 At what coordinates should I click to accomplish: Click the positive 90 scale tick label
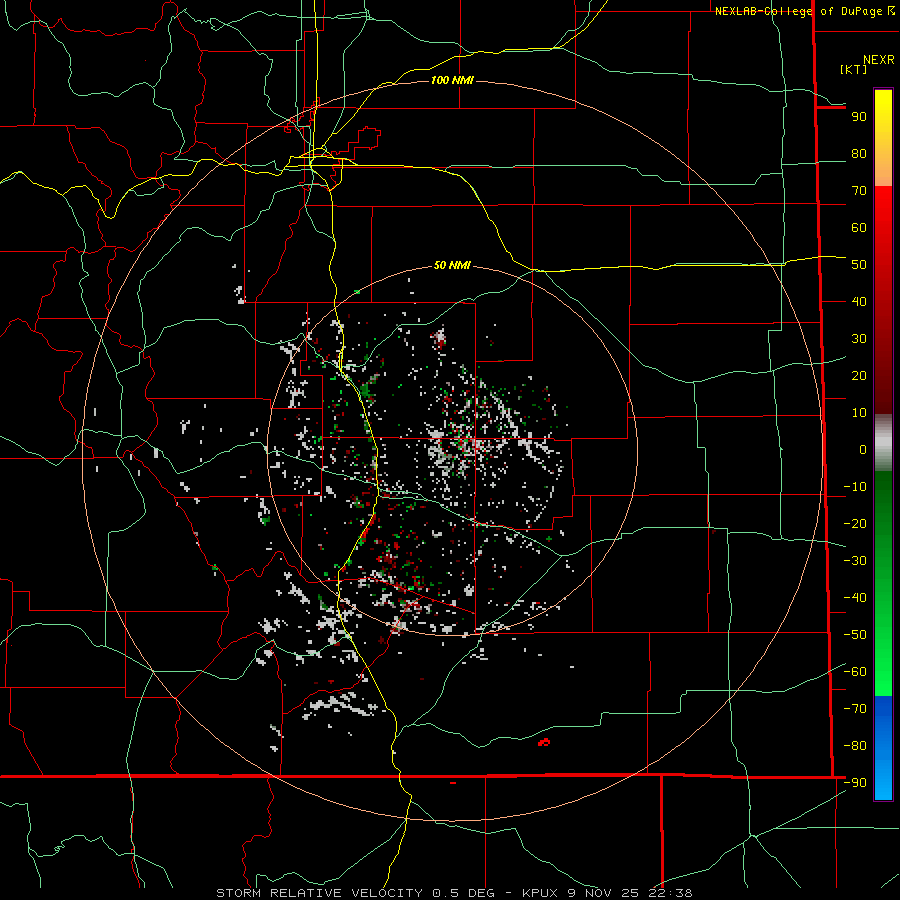859,117
